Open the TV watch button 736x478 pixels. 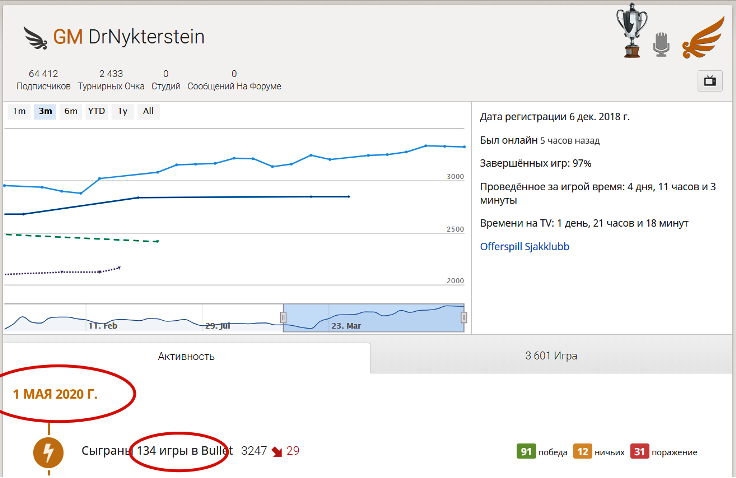point(710,81)
